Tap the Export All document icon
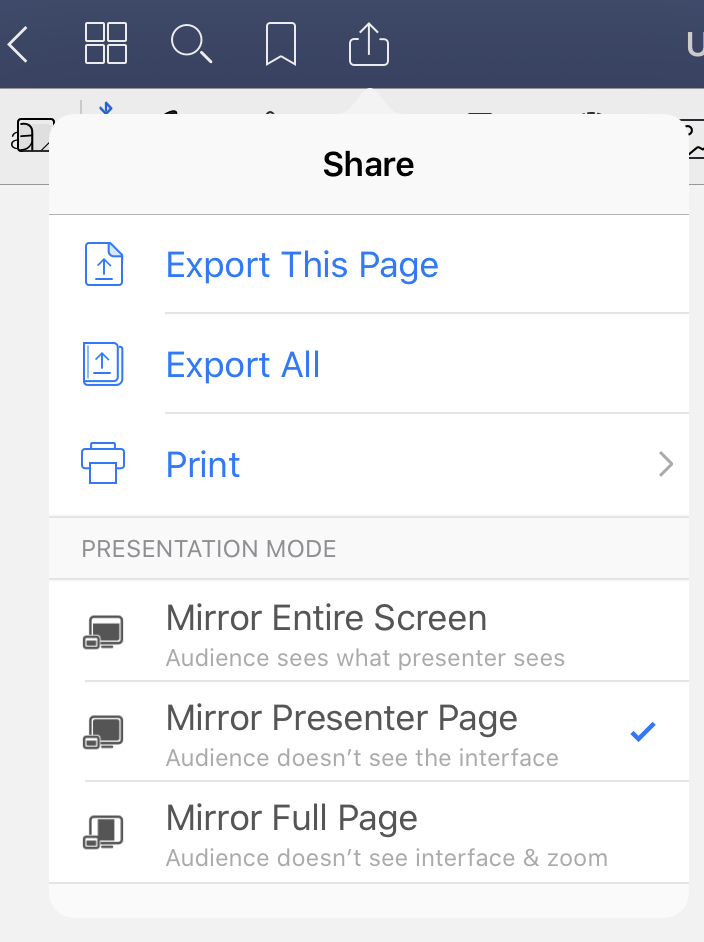 pyautogui.click(x=104, y=364)
